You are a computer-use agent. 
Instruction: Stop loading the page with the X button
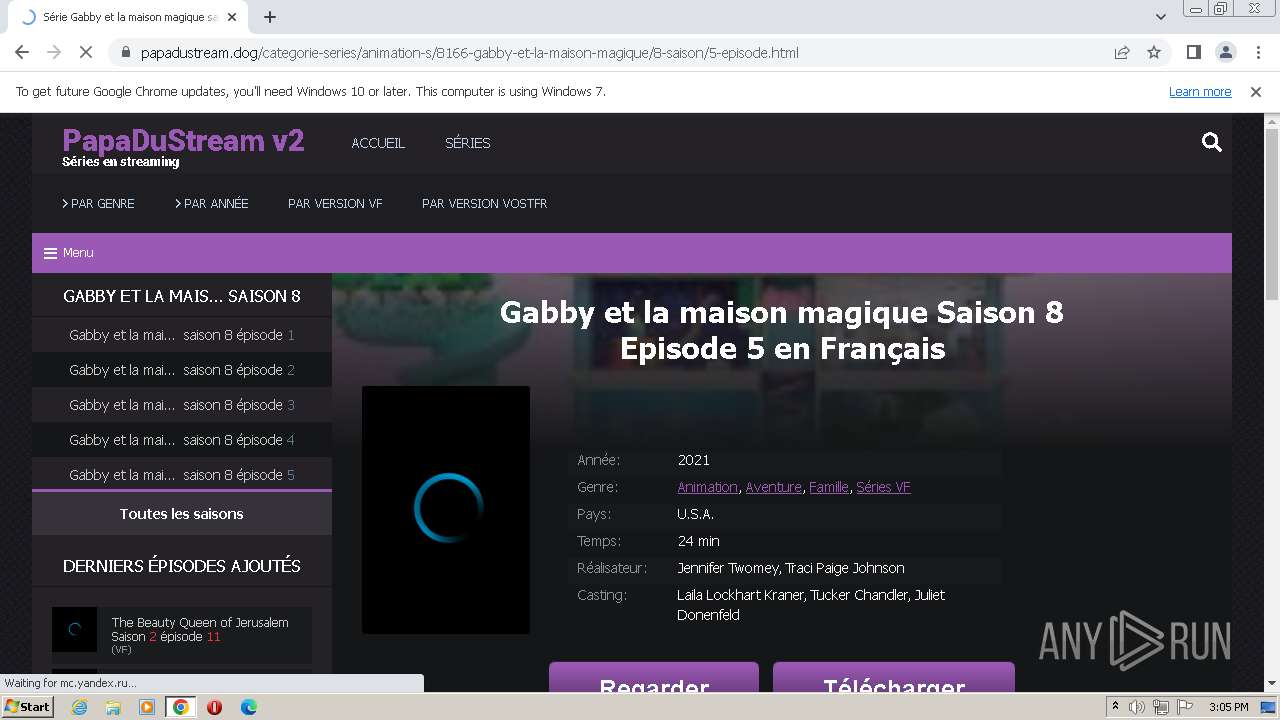(x=85, y=52)
